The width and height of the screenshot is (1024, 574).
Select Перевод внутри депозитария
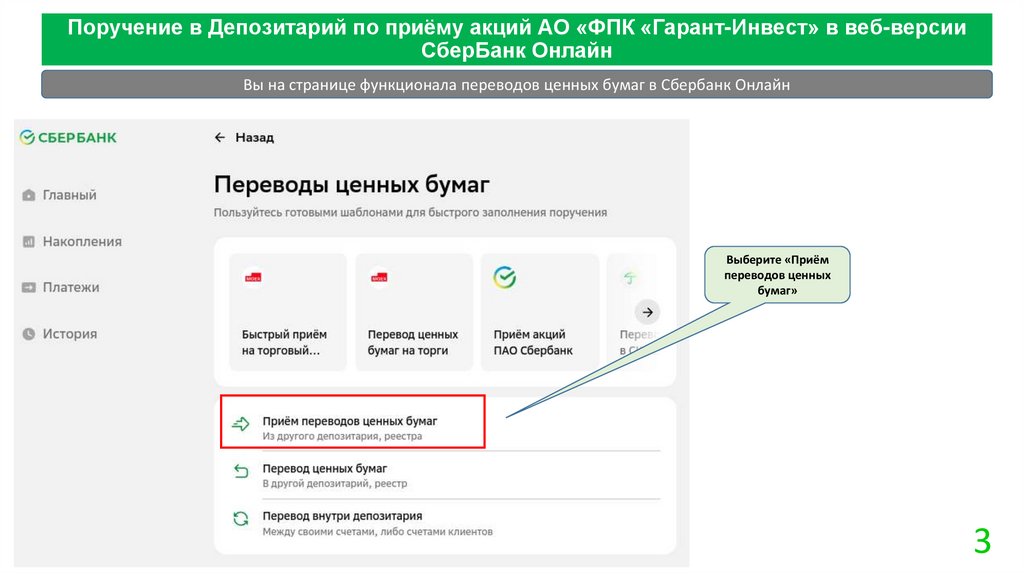445,523
